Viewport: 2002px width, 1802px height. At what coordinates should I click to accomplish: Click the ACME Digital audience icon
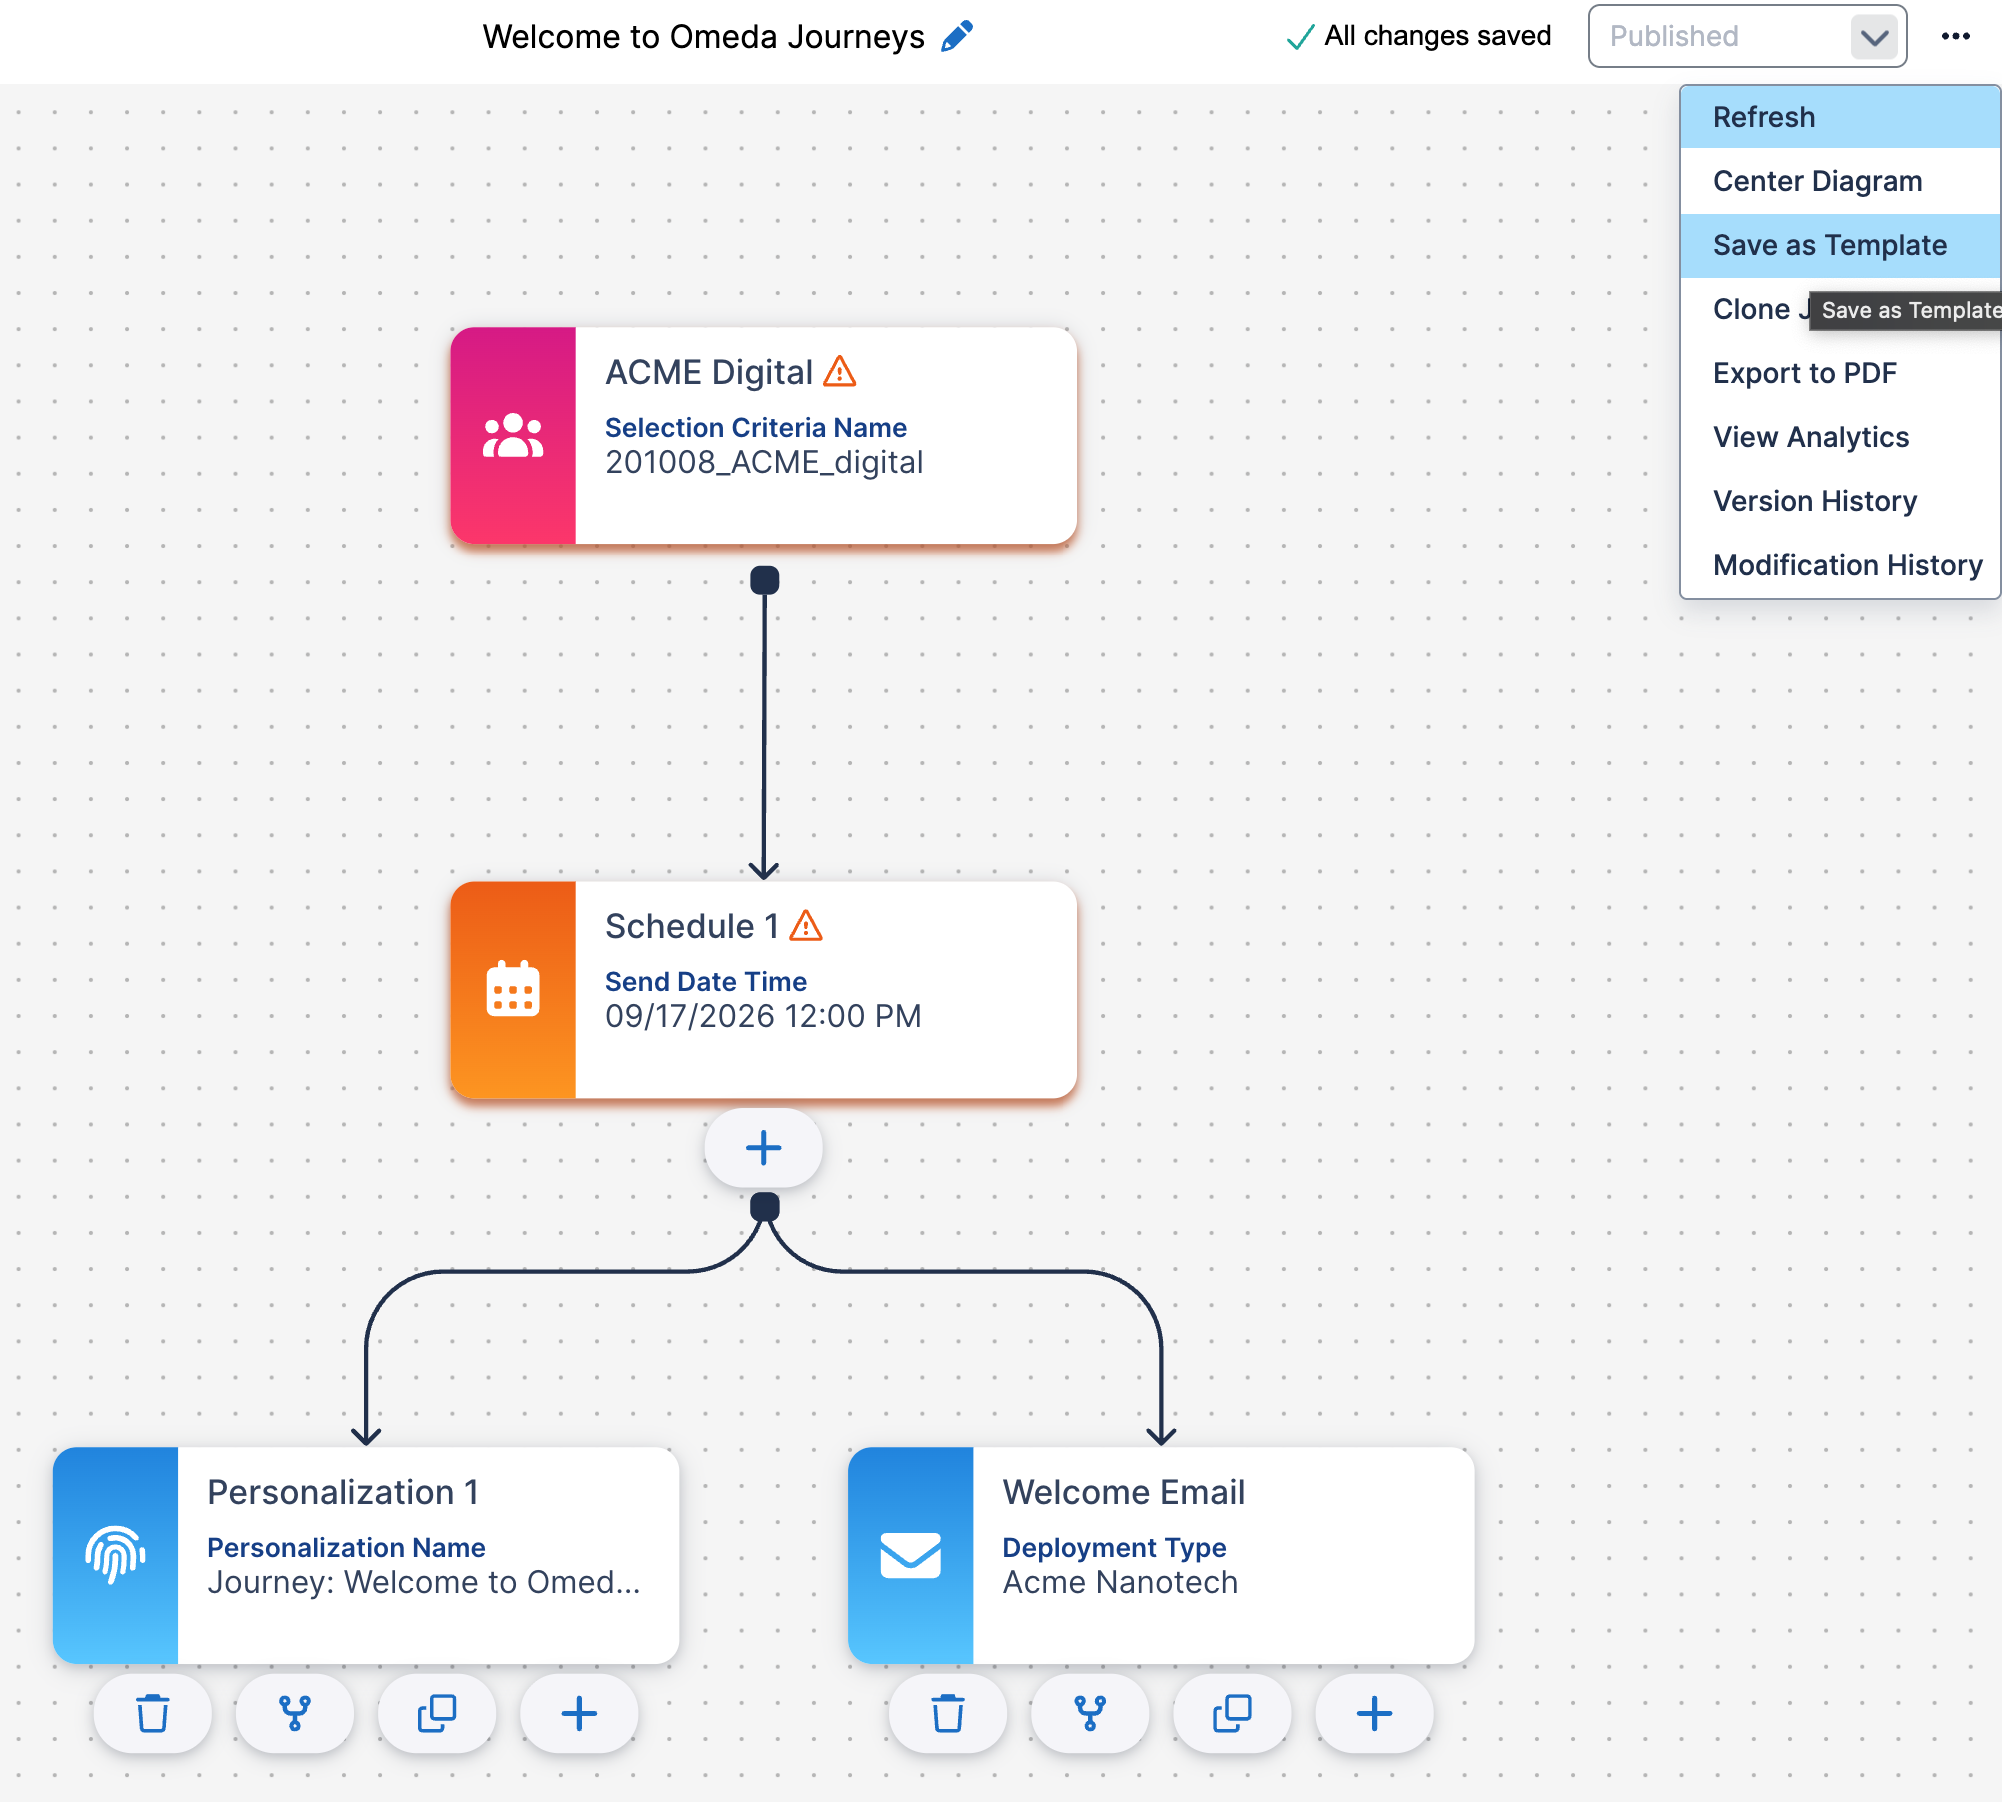coord(513,436)
